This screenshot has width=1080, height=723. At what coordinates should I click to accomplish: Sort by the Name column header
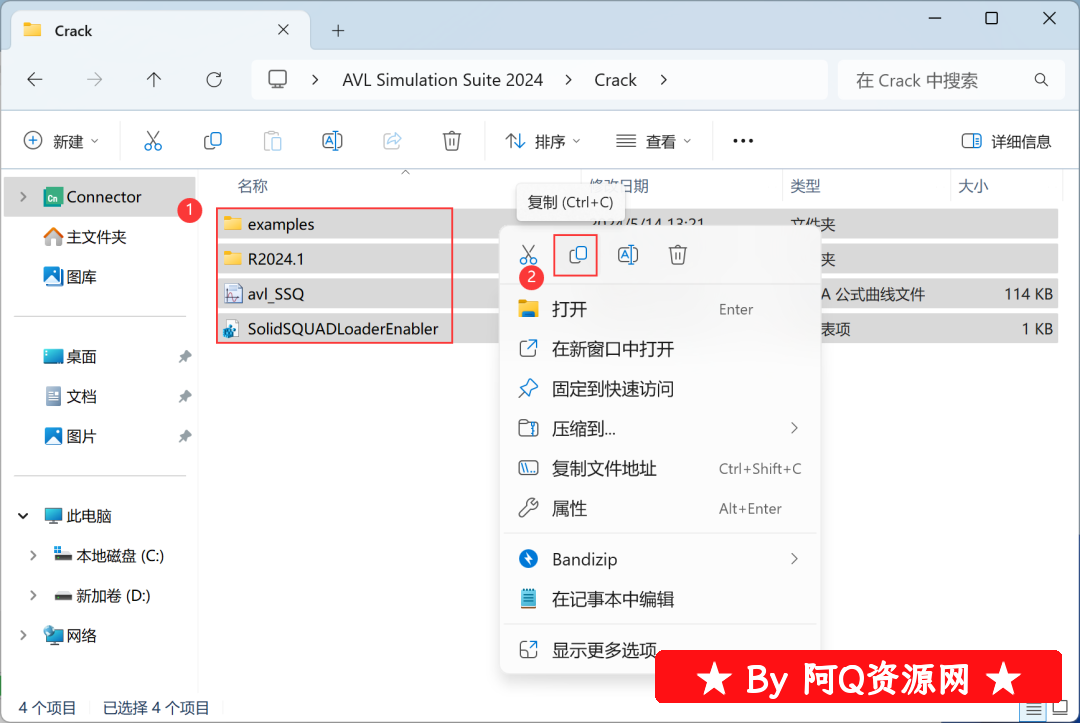pyautogui.click(x=252, y=186)
